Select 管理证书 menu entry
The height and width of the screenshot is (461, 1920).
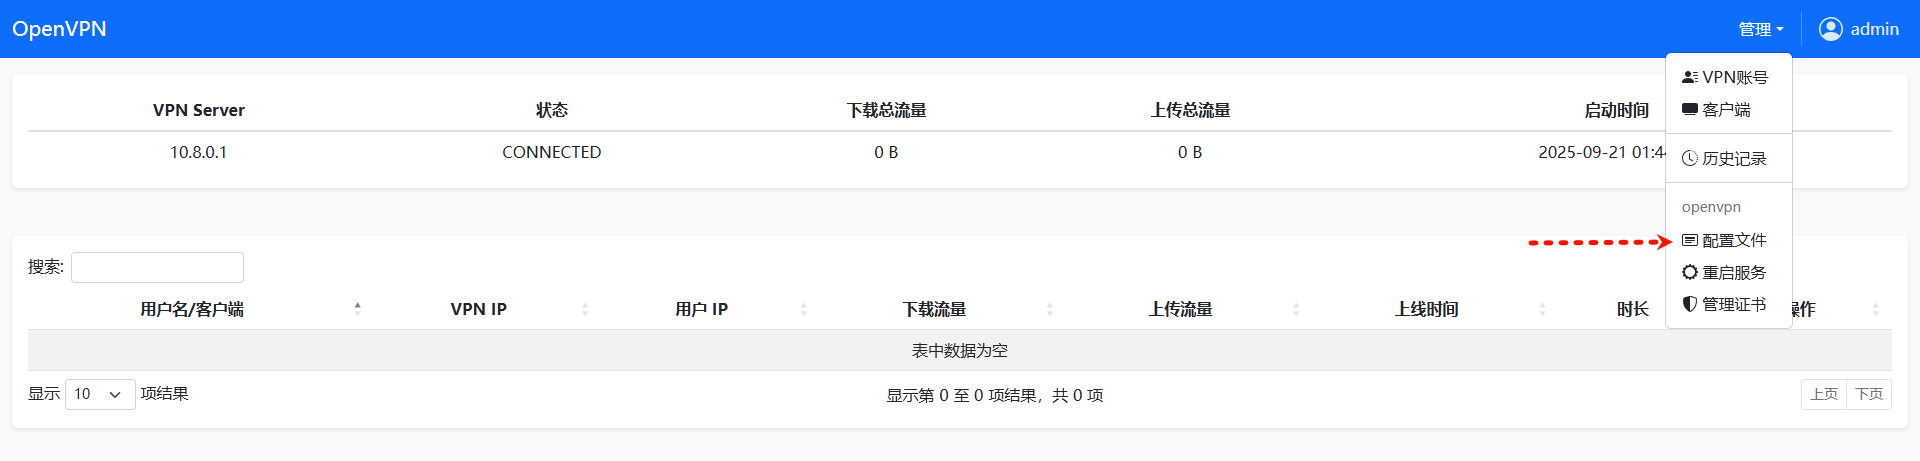pyautogui.click(x=1734, y=305)
